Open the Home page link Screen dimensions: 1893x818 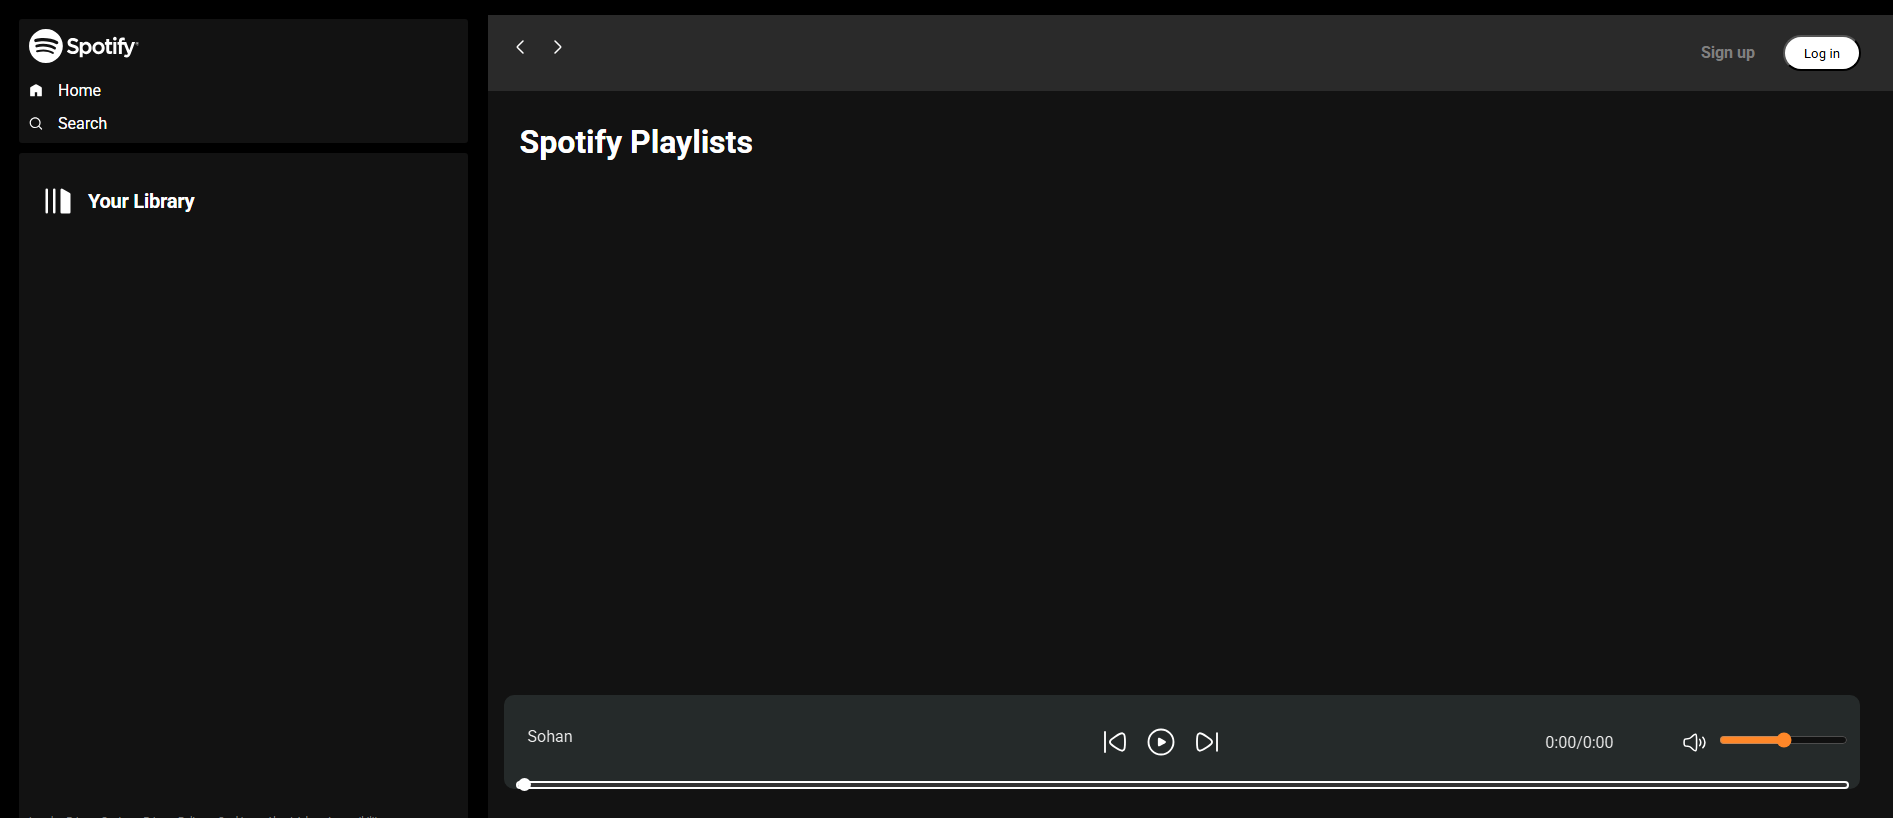(79, 90)
